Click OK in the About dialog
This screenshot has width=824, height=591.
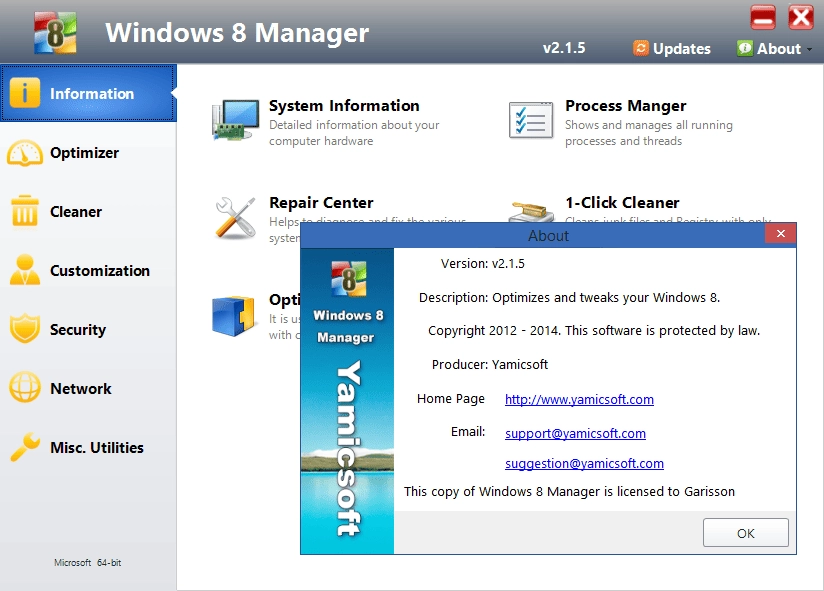coord(746,533)
